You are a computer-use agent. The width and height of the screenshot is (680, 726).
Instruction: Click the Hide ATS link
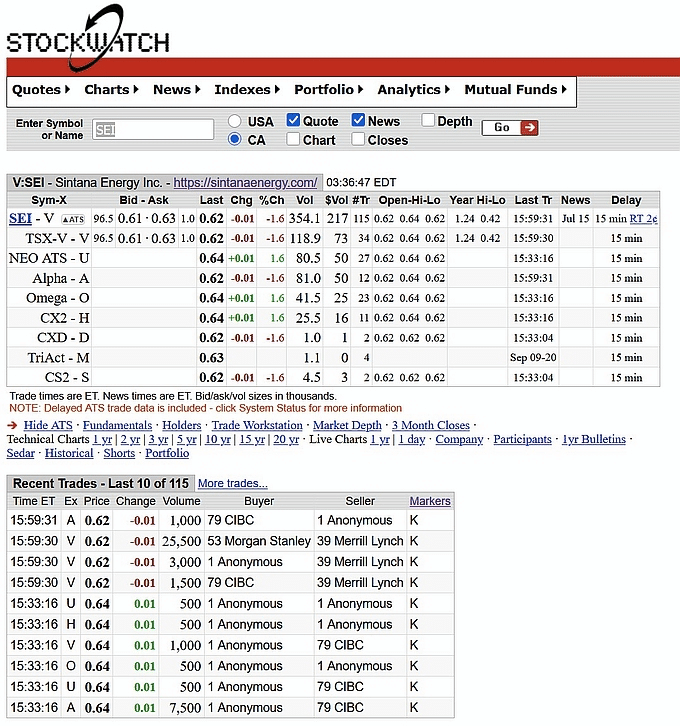(x=48, y=425)
